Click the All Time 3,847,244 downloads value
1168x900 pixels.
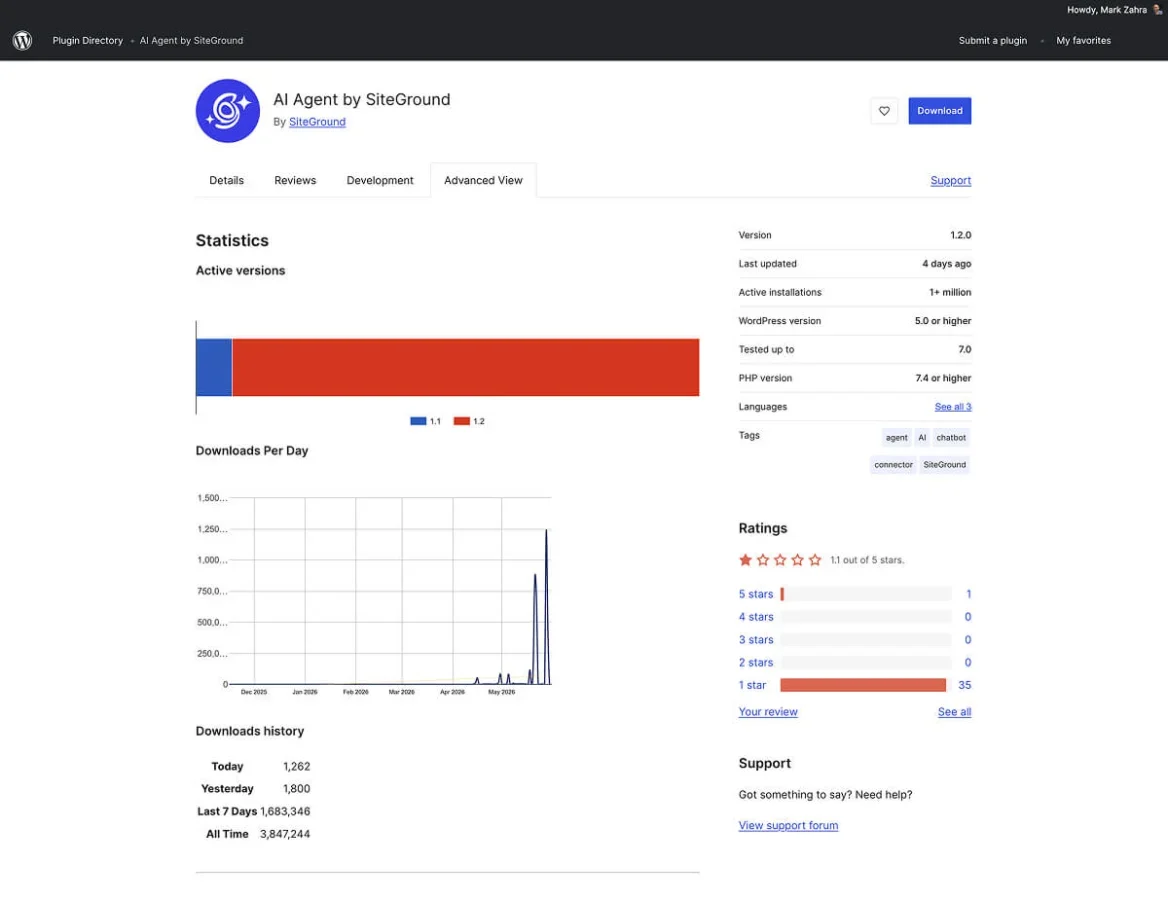click(x=285, y=834)
